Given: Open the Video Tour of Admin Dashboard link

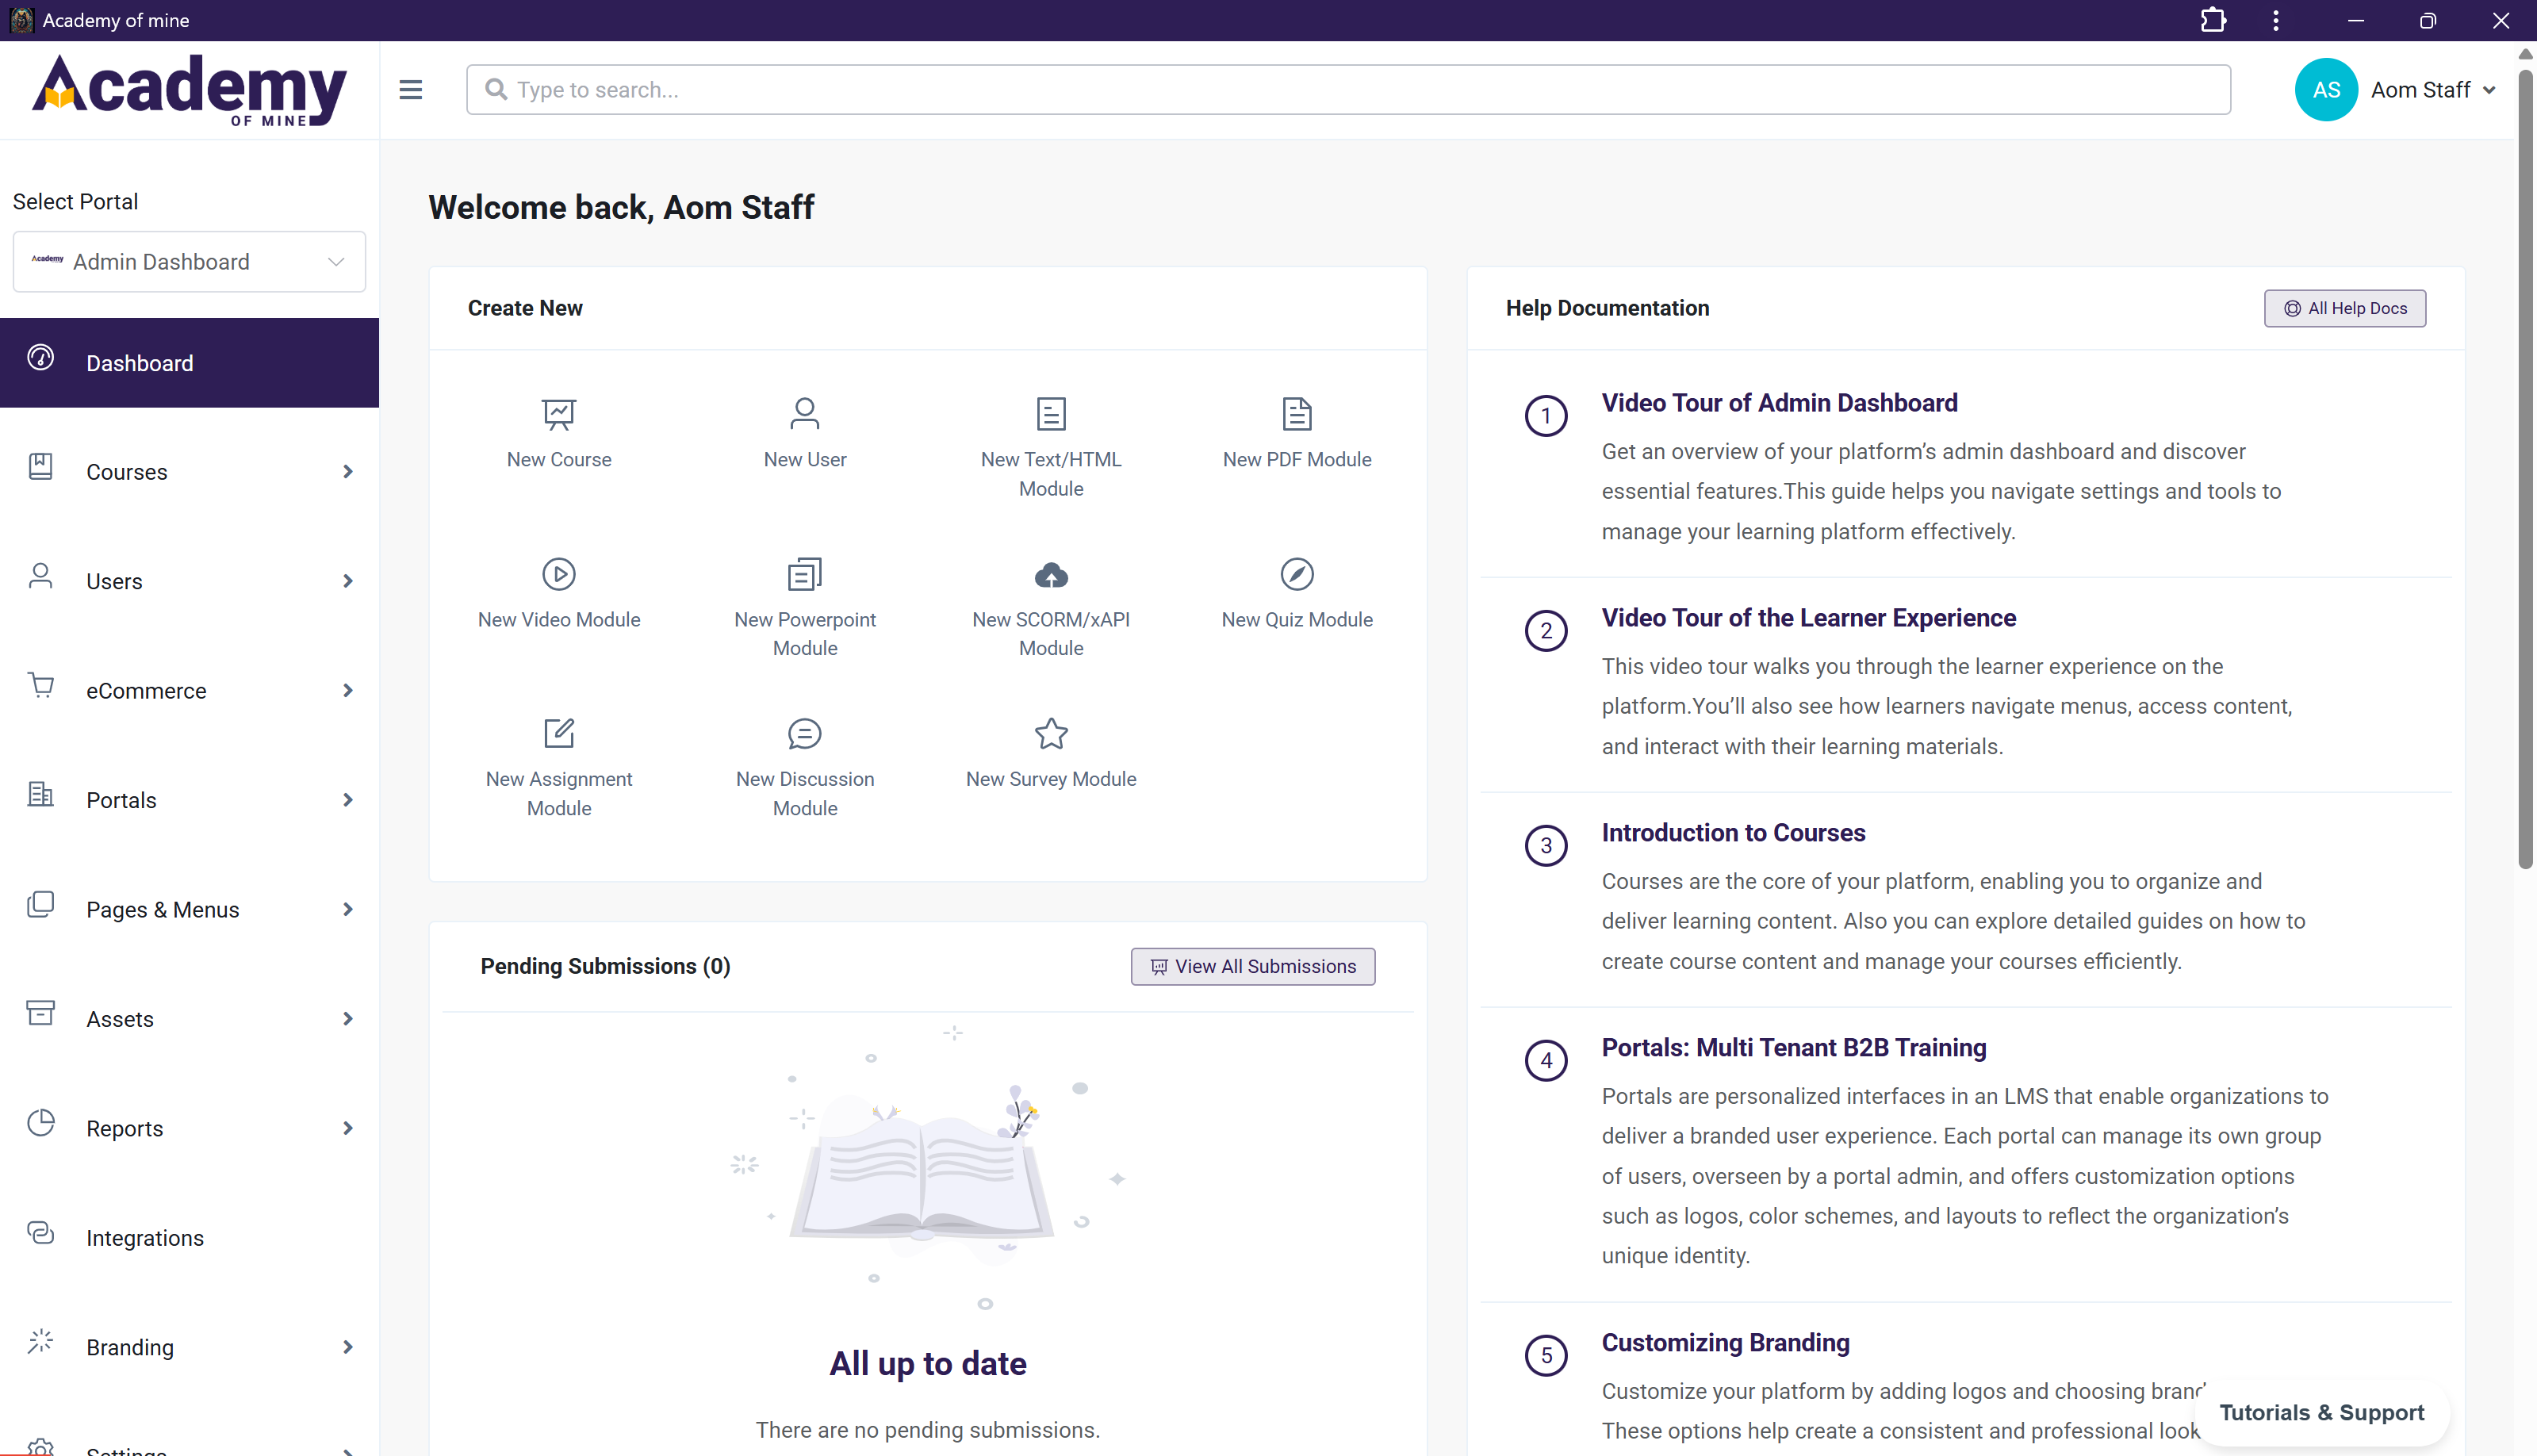Looking at the screenshot, I should coord(1779,403).
